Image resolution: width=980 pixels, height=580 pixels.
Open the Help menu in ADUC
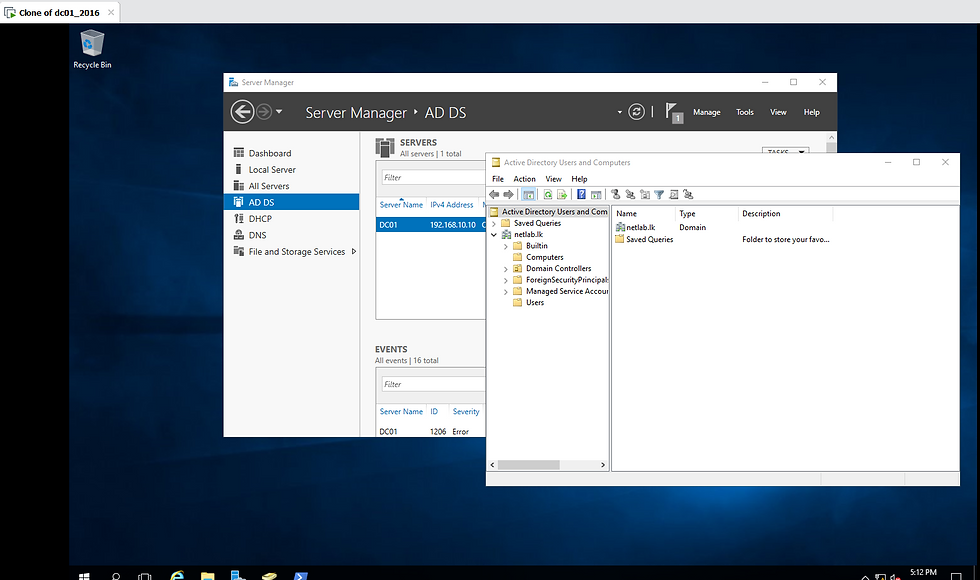pyautogui.click(x=579, y=179)
